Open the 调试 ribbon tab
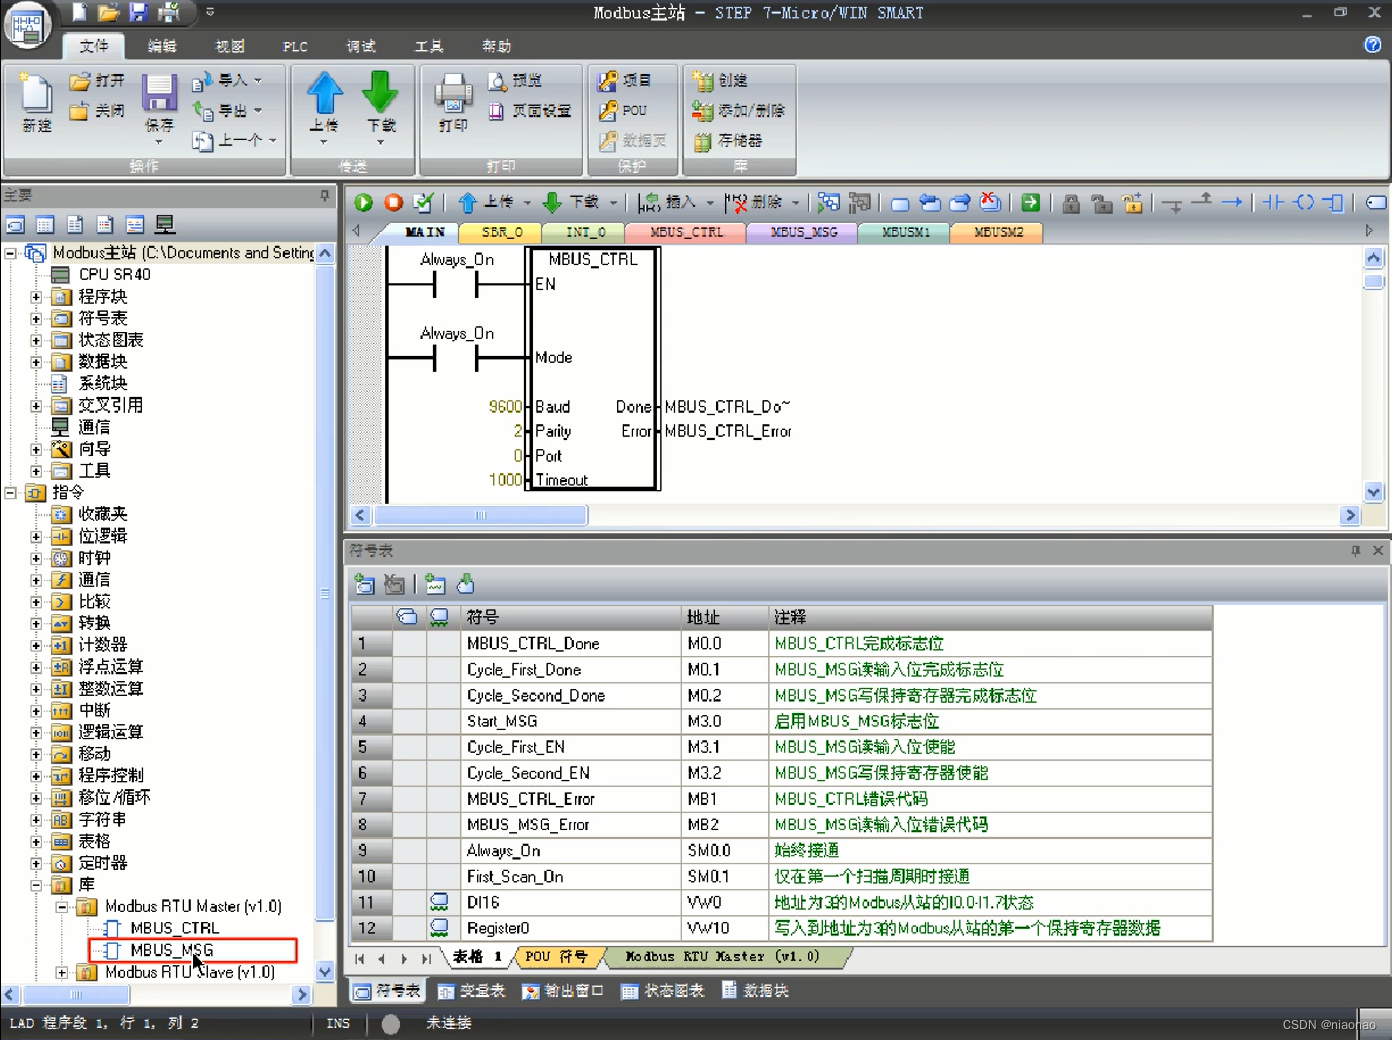1392x1040 pixels. [361, 46]
